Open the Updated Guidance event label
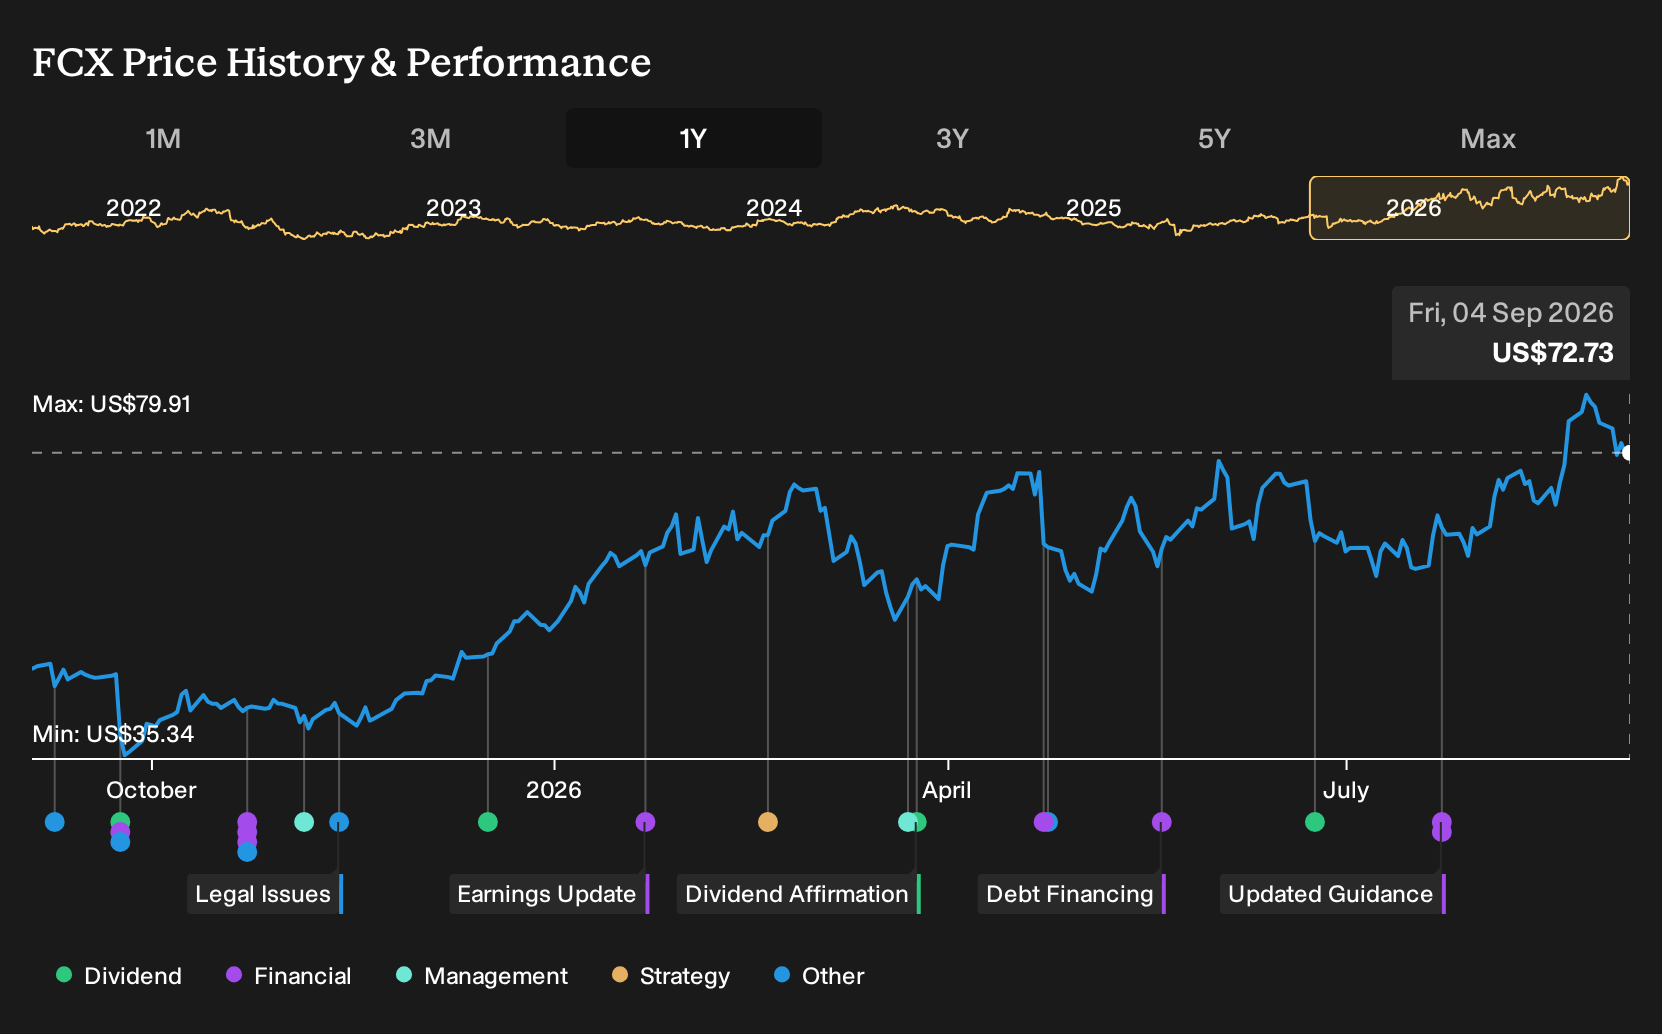This screenshot has width=1662, height=1034. (1333, 894)
